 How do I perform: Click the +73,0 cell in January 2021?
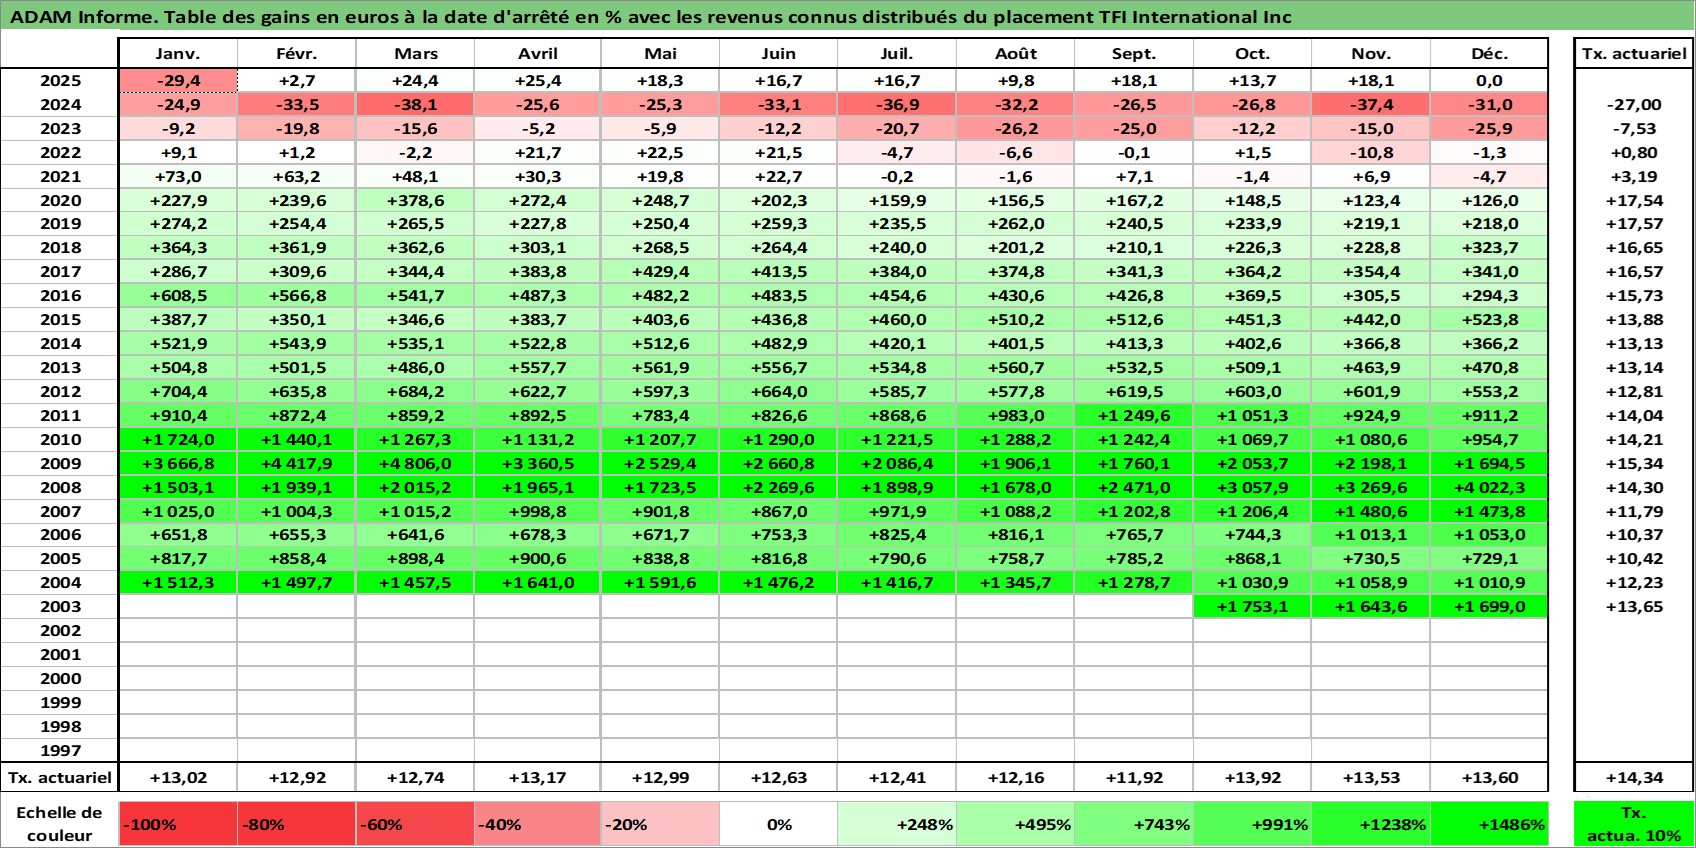[x=178, y=177]
